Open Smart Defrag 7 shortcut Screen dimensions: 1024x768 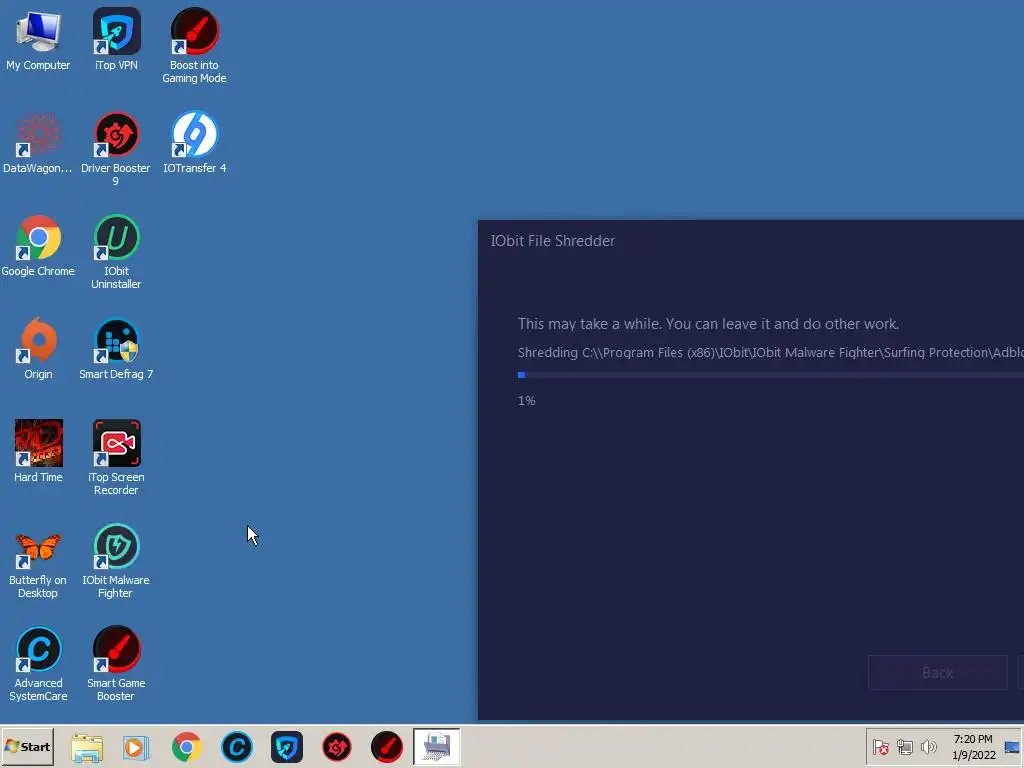pyautogui.click(x=116, y=349)
